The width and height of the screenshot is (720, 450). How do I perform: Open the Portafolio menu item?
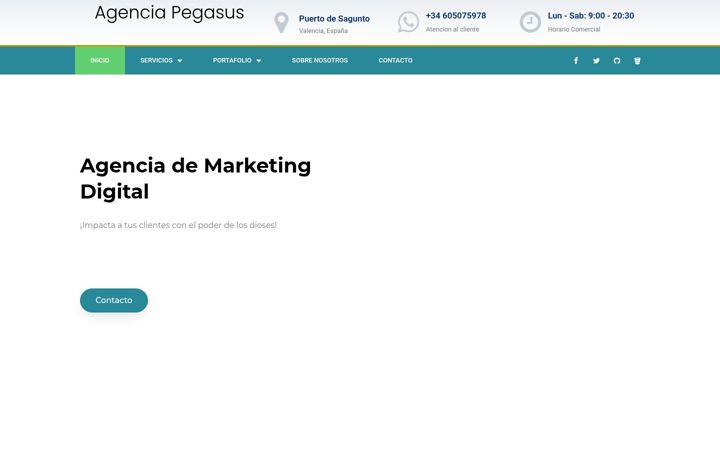pyautogui.click(x=232, y=60)
